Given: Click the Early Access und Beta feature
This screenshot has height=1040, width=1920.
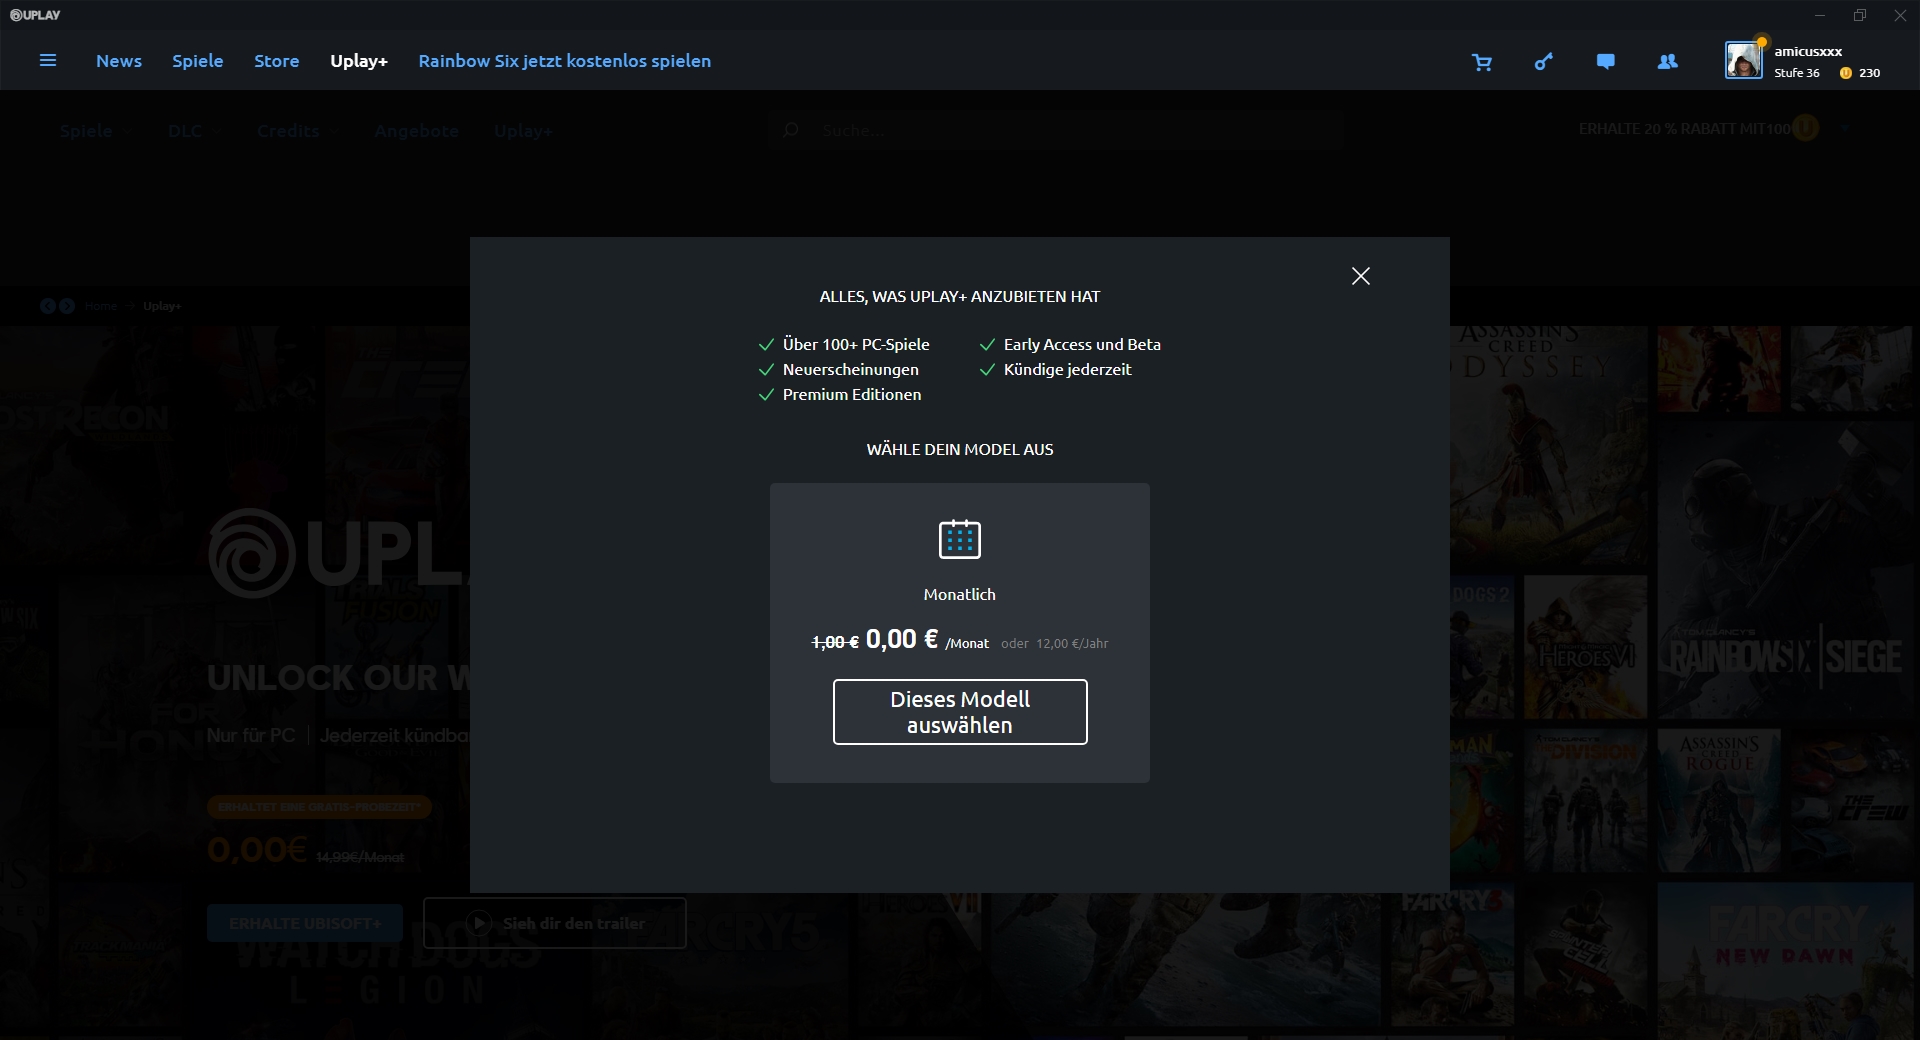Looking at the screenshot, I should [1082, 344].
